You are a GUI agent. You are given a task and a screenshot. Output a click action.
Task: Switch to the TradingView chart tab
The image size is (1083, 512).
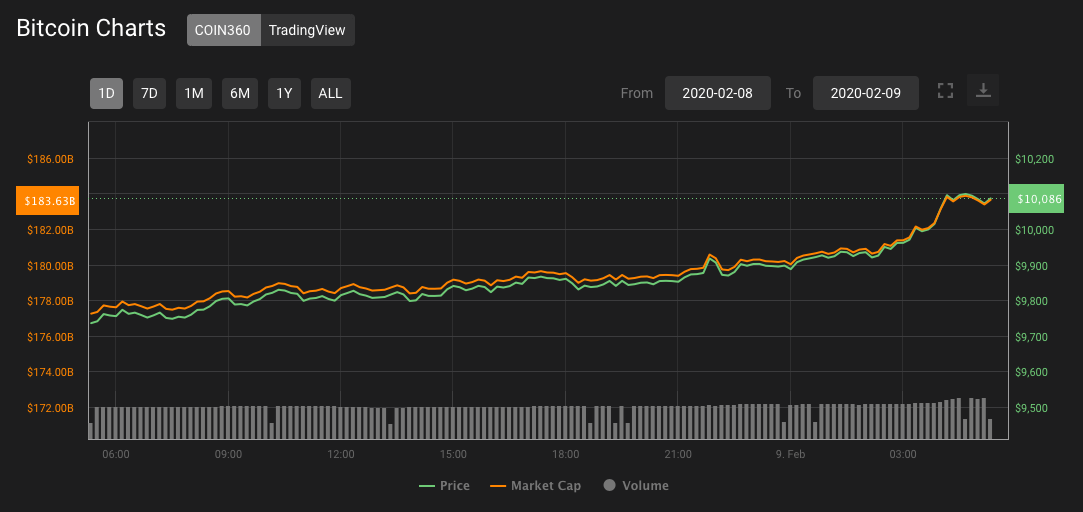tap(307, 30)
